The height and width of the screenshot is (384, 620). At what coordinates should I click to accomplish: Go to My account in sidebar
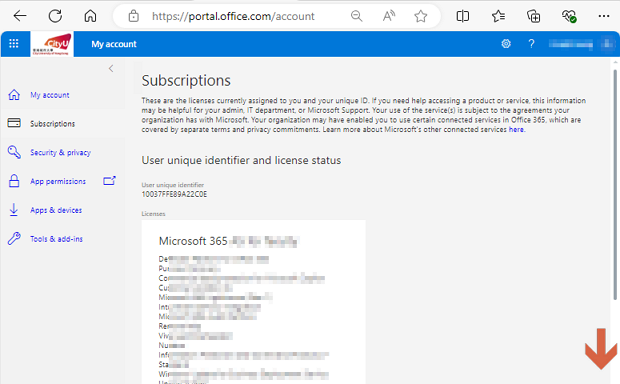pyautogui.click(x=50, y=95)
